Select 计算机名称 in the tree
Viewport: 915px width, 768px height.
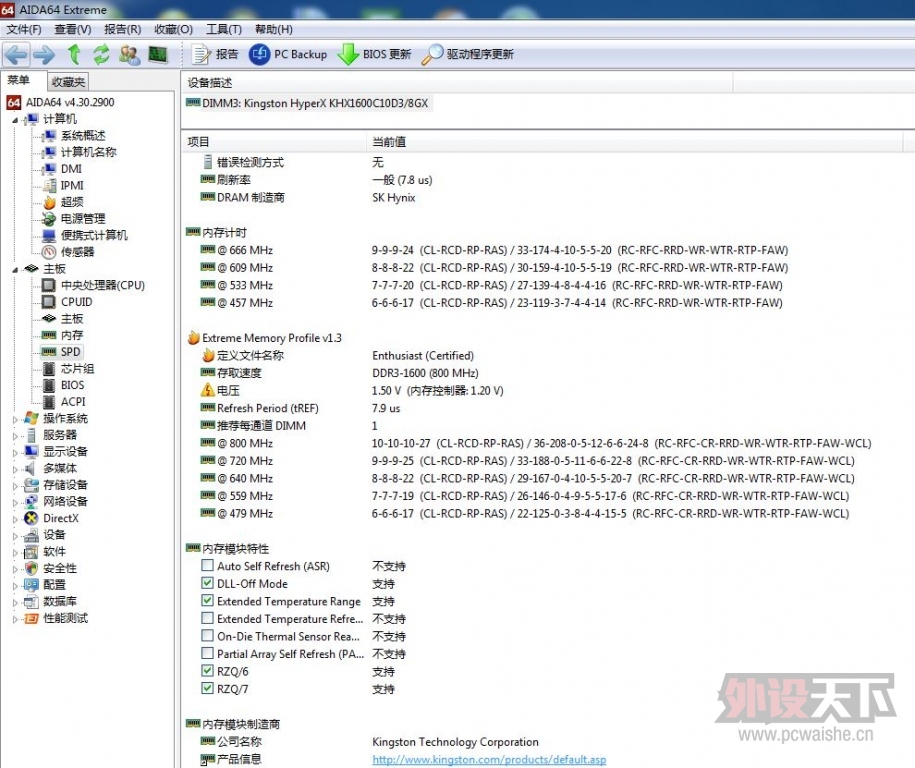[x=89, y=152]
